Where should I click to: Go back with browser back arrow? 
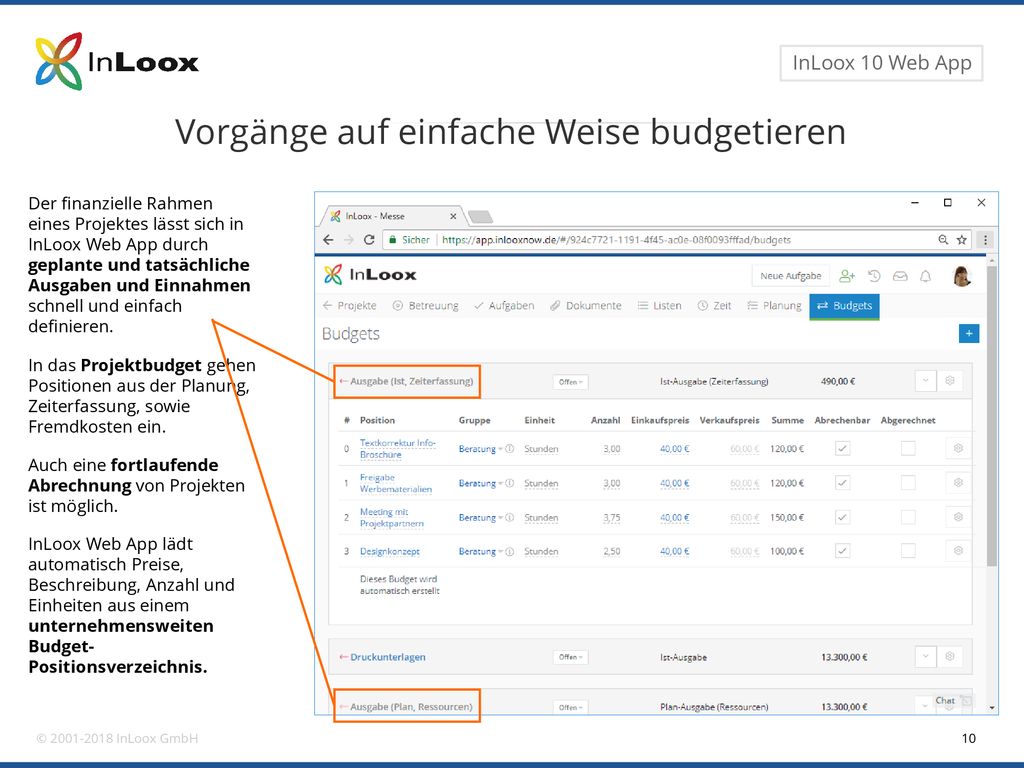pos(328,240)
